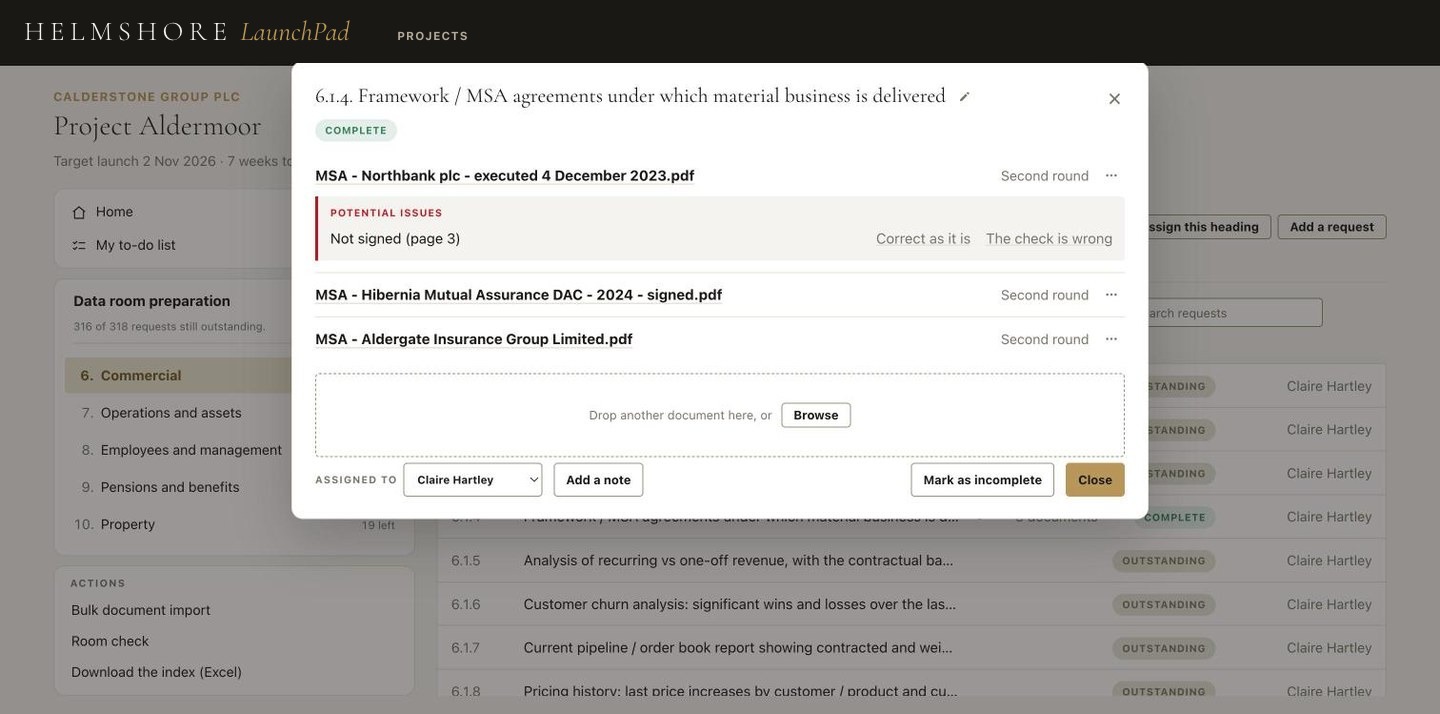The height and width of the screenshot is (714, 1440).
Task: Open MSA - Hibernia Mutual Assurance DAC PDF
Action: pos(519,294)
